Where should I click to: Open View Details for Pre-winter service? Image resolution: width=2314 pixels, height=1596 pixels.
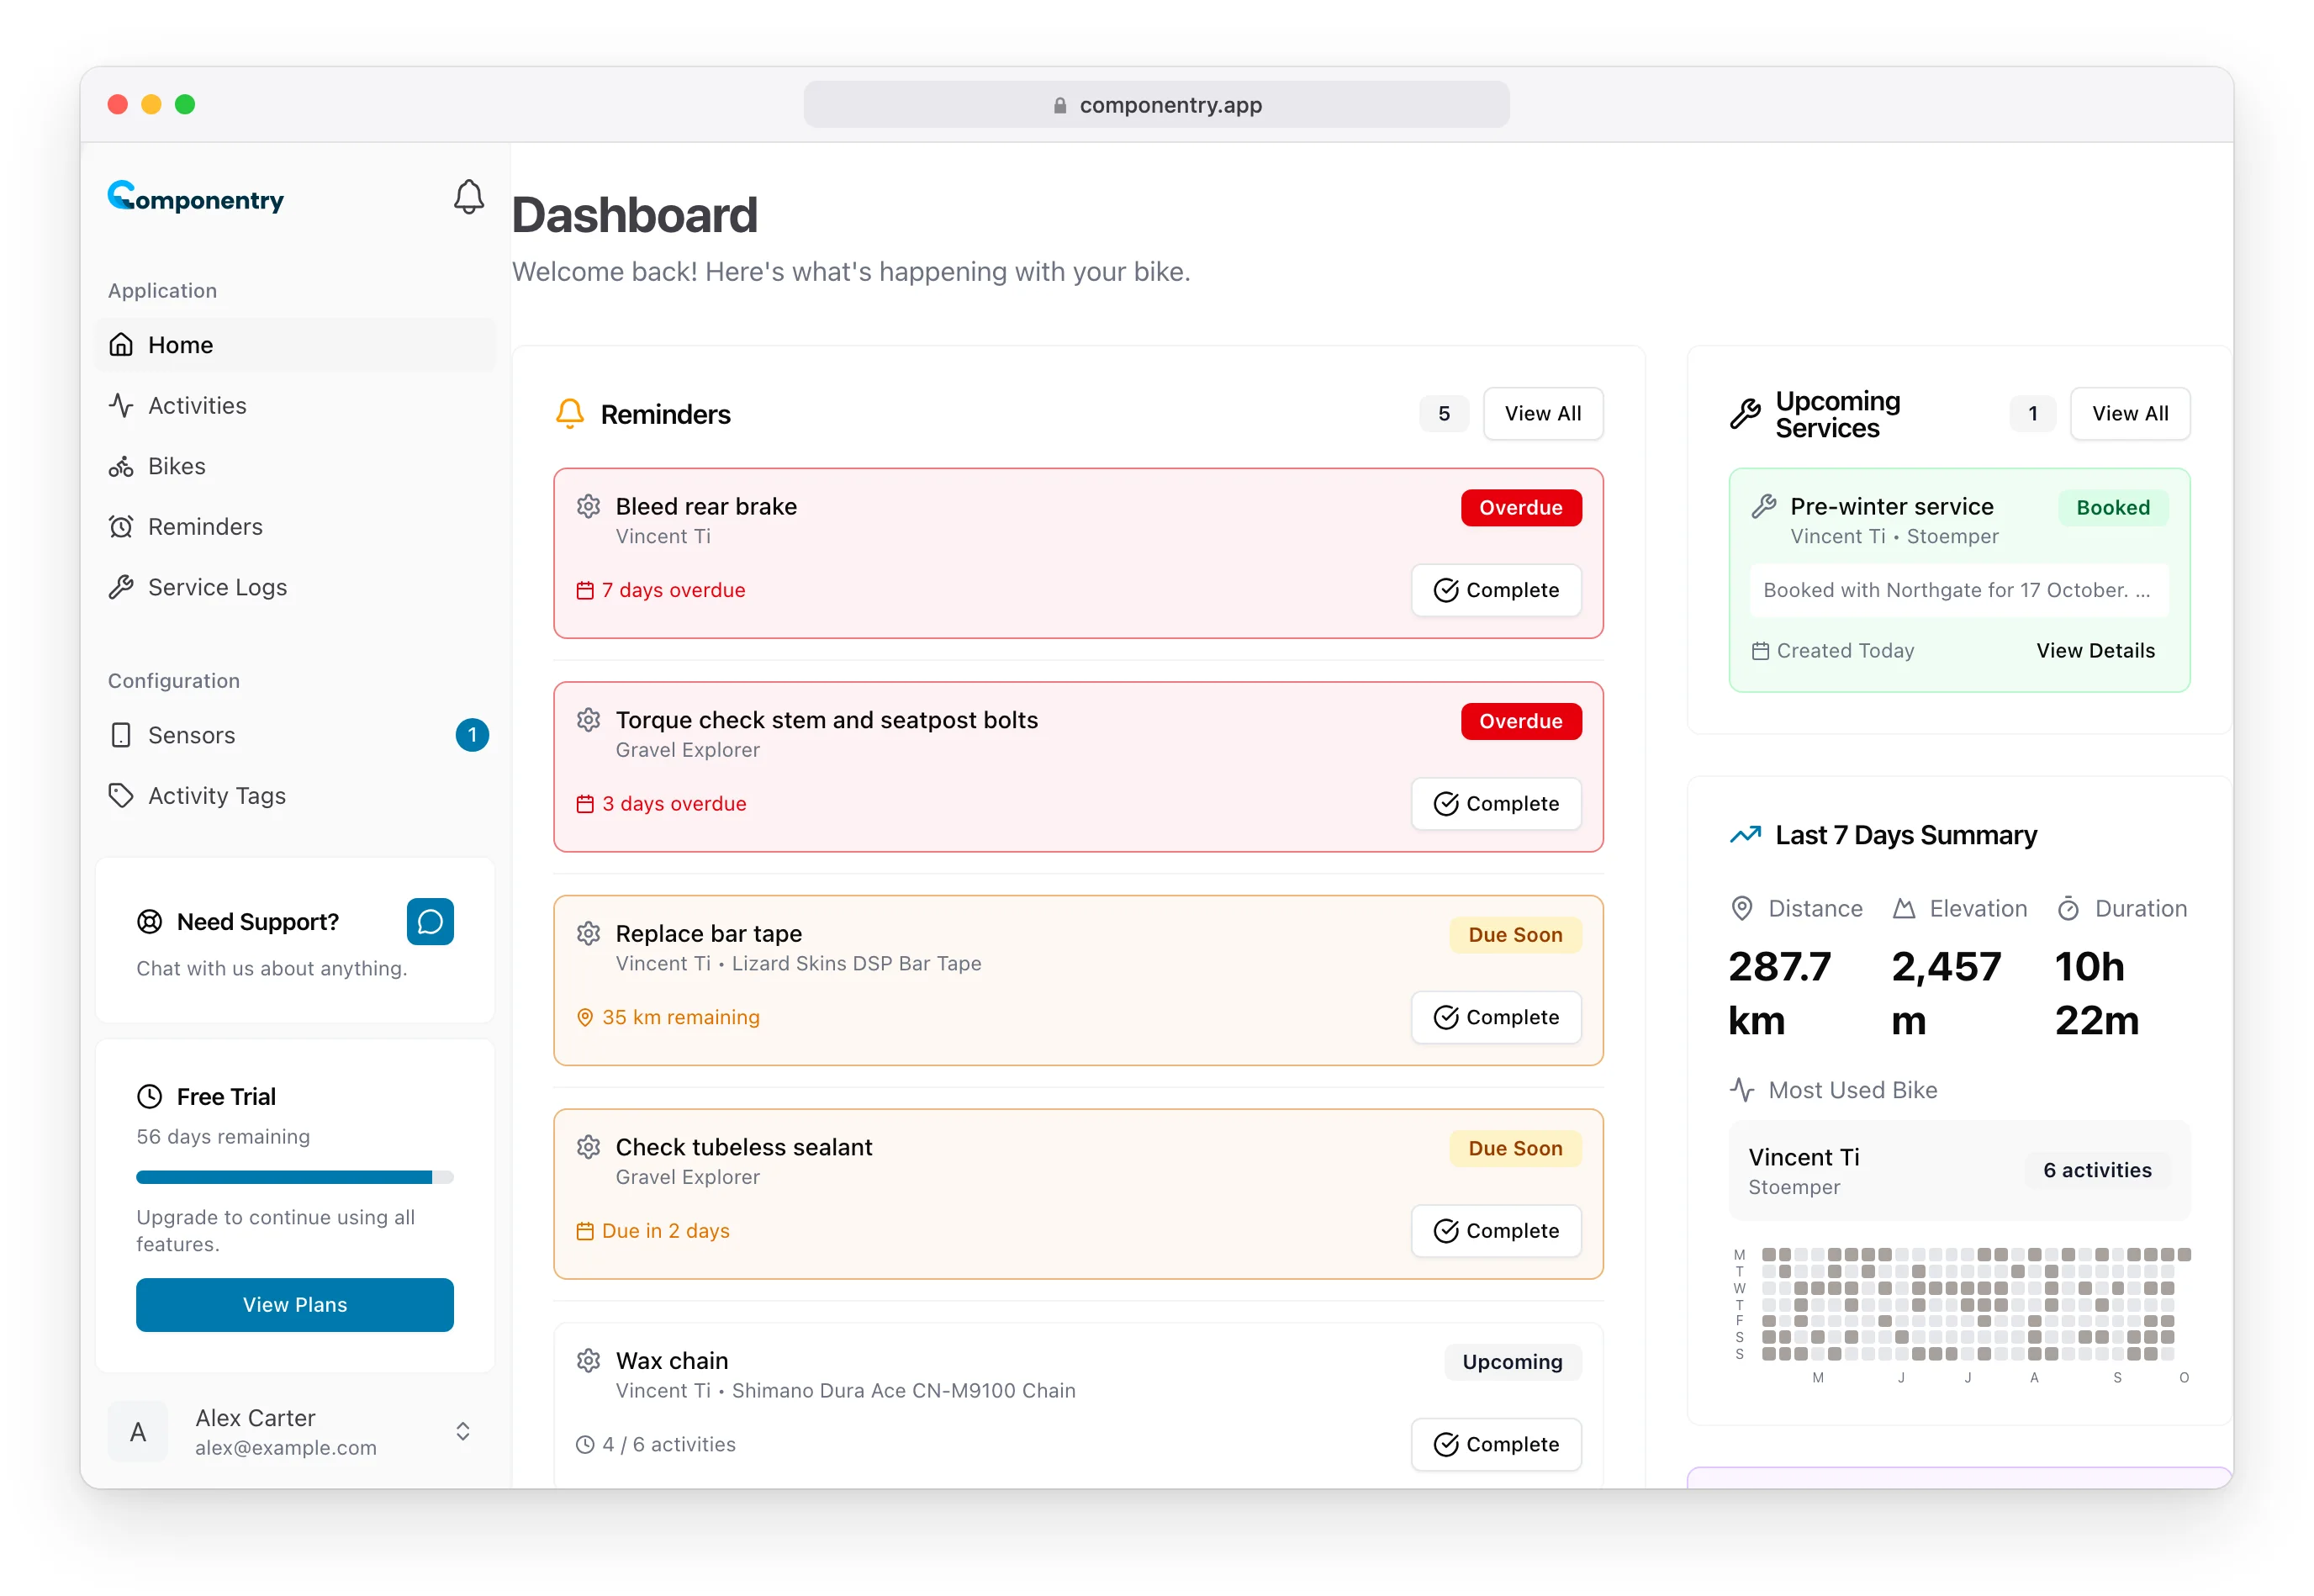click(x=2095, y=651)
